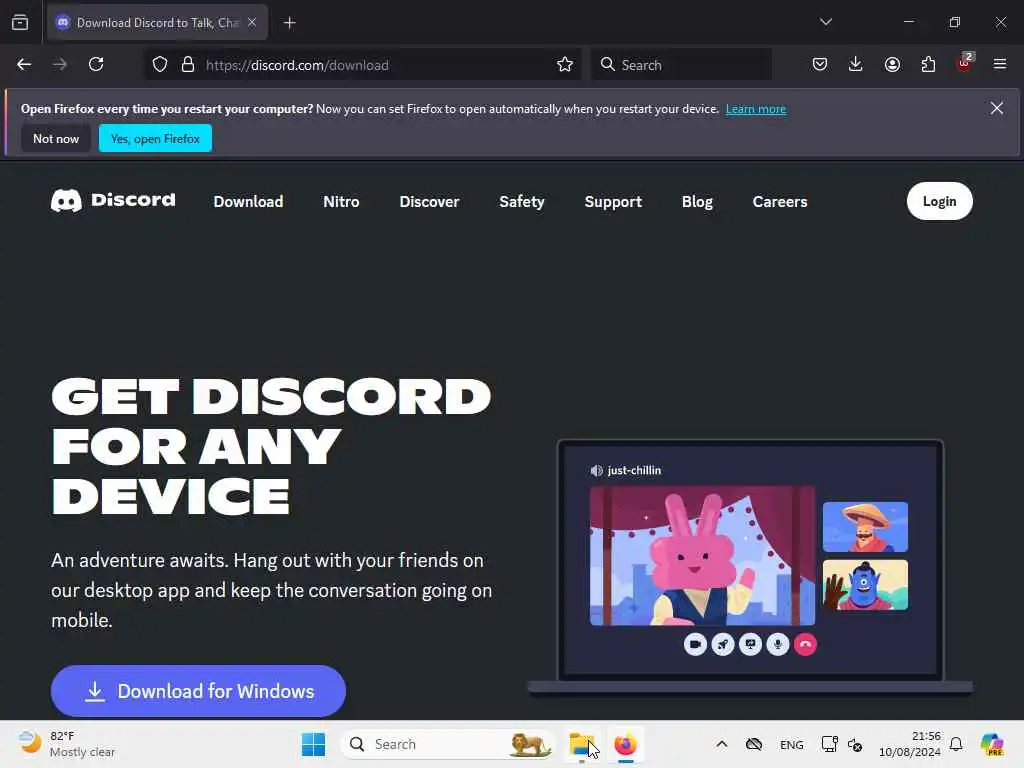The height and width of the screenshot is (768, 1024).
Task: Click the Download Discord tab title
Action: [x=158, y=23]
